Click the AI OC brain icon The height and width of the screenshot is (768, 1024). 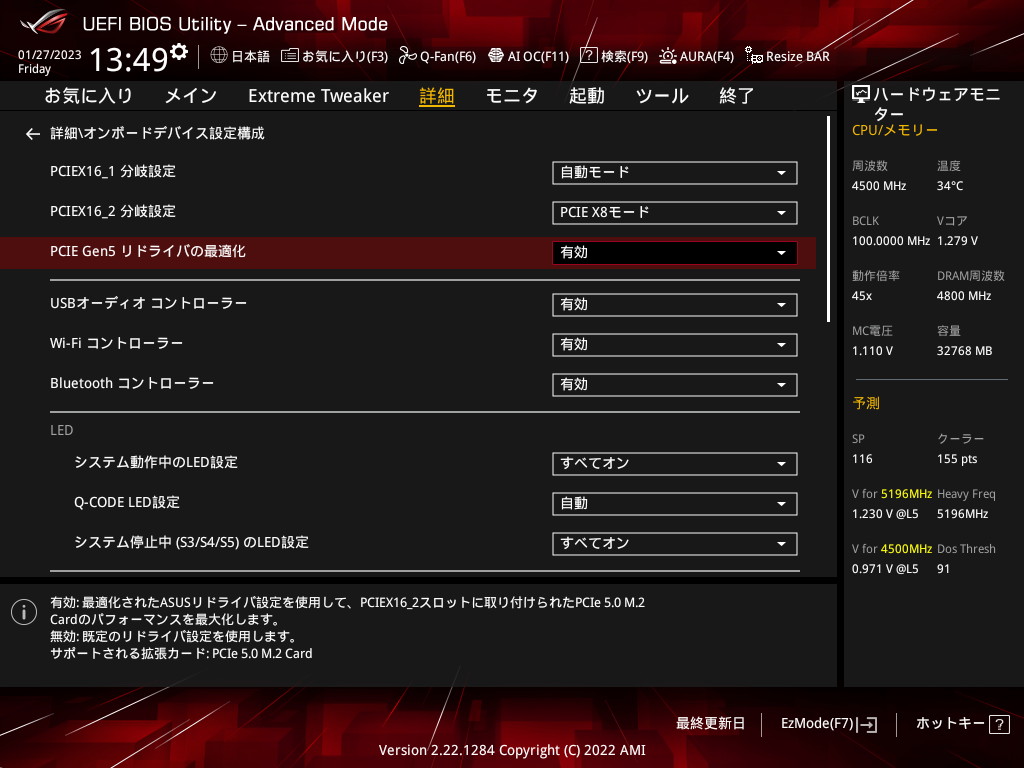click(x=496, y=56)
